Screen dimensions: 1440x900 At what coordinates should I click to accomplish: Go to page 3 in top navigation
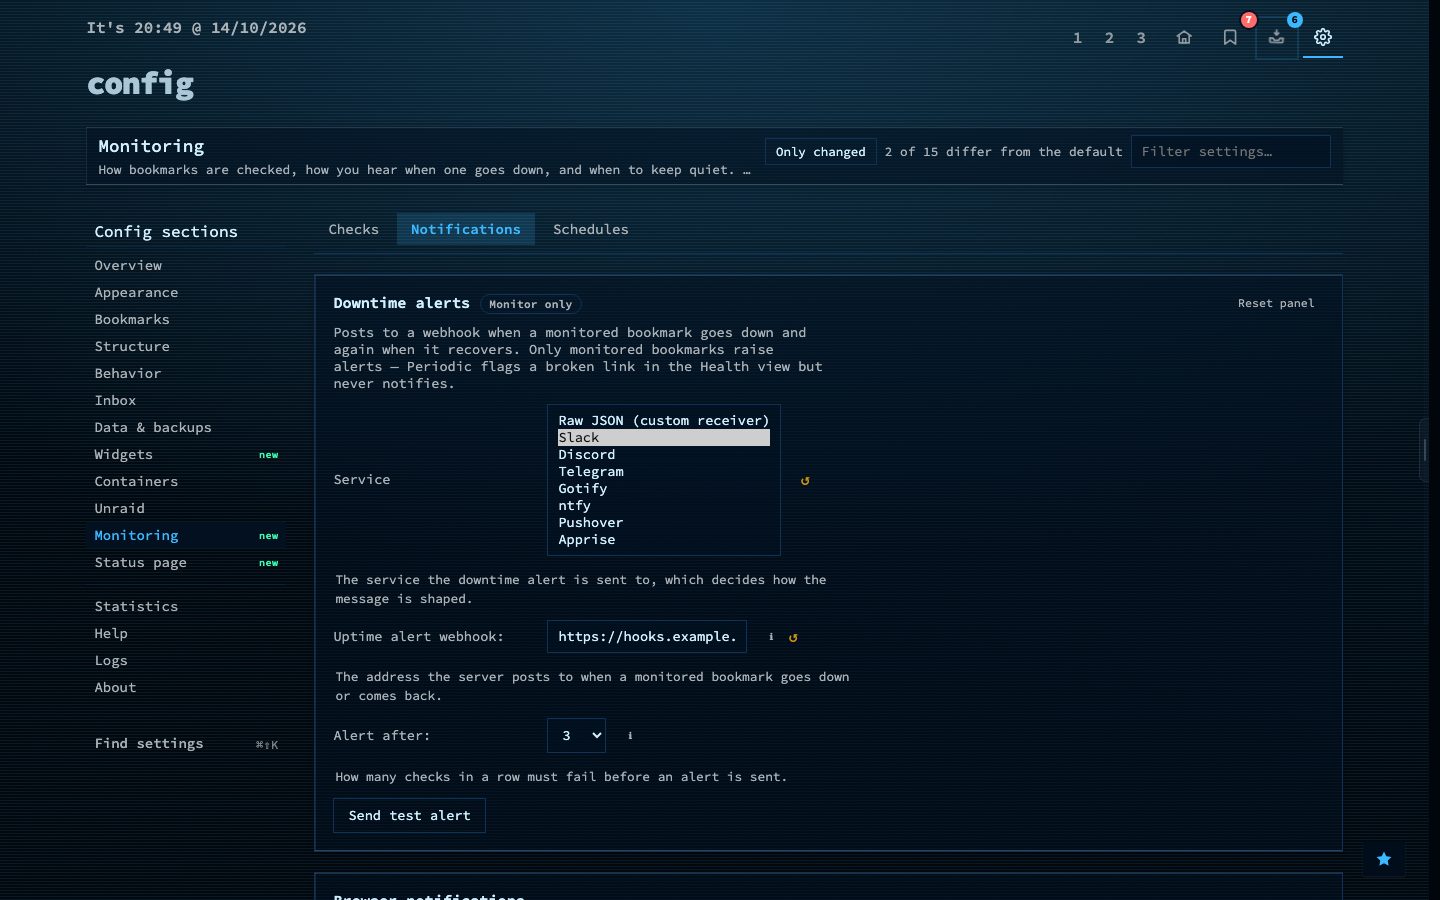click(x=1141, y=38)
